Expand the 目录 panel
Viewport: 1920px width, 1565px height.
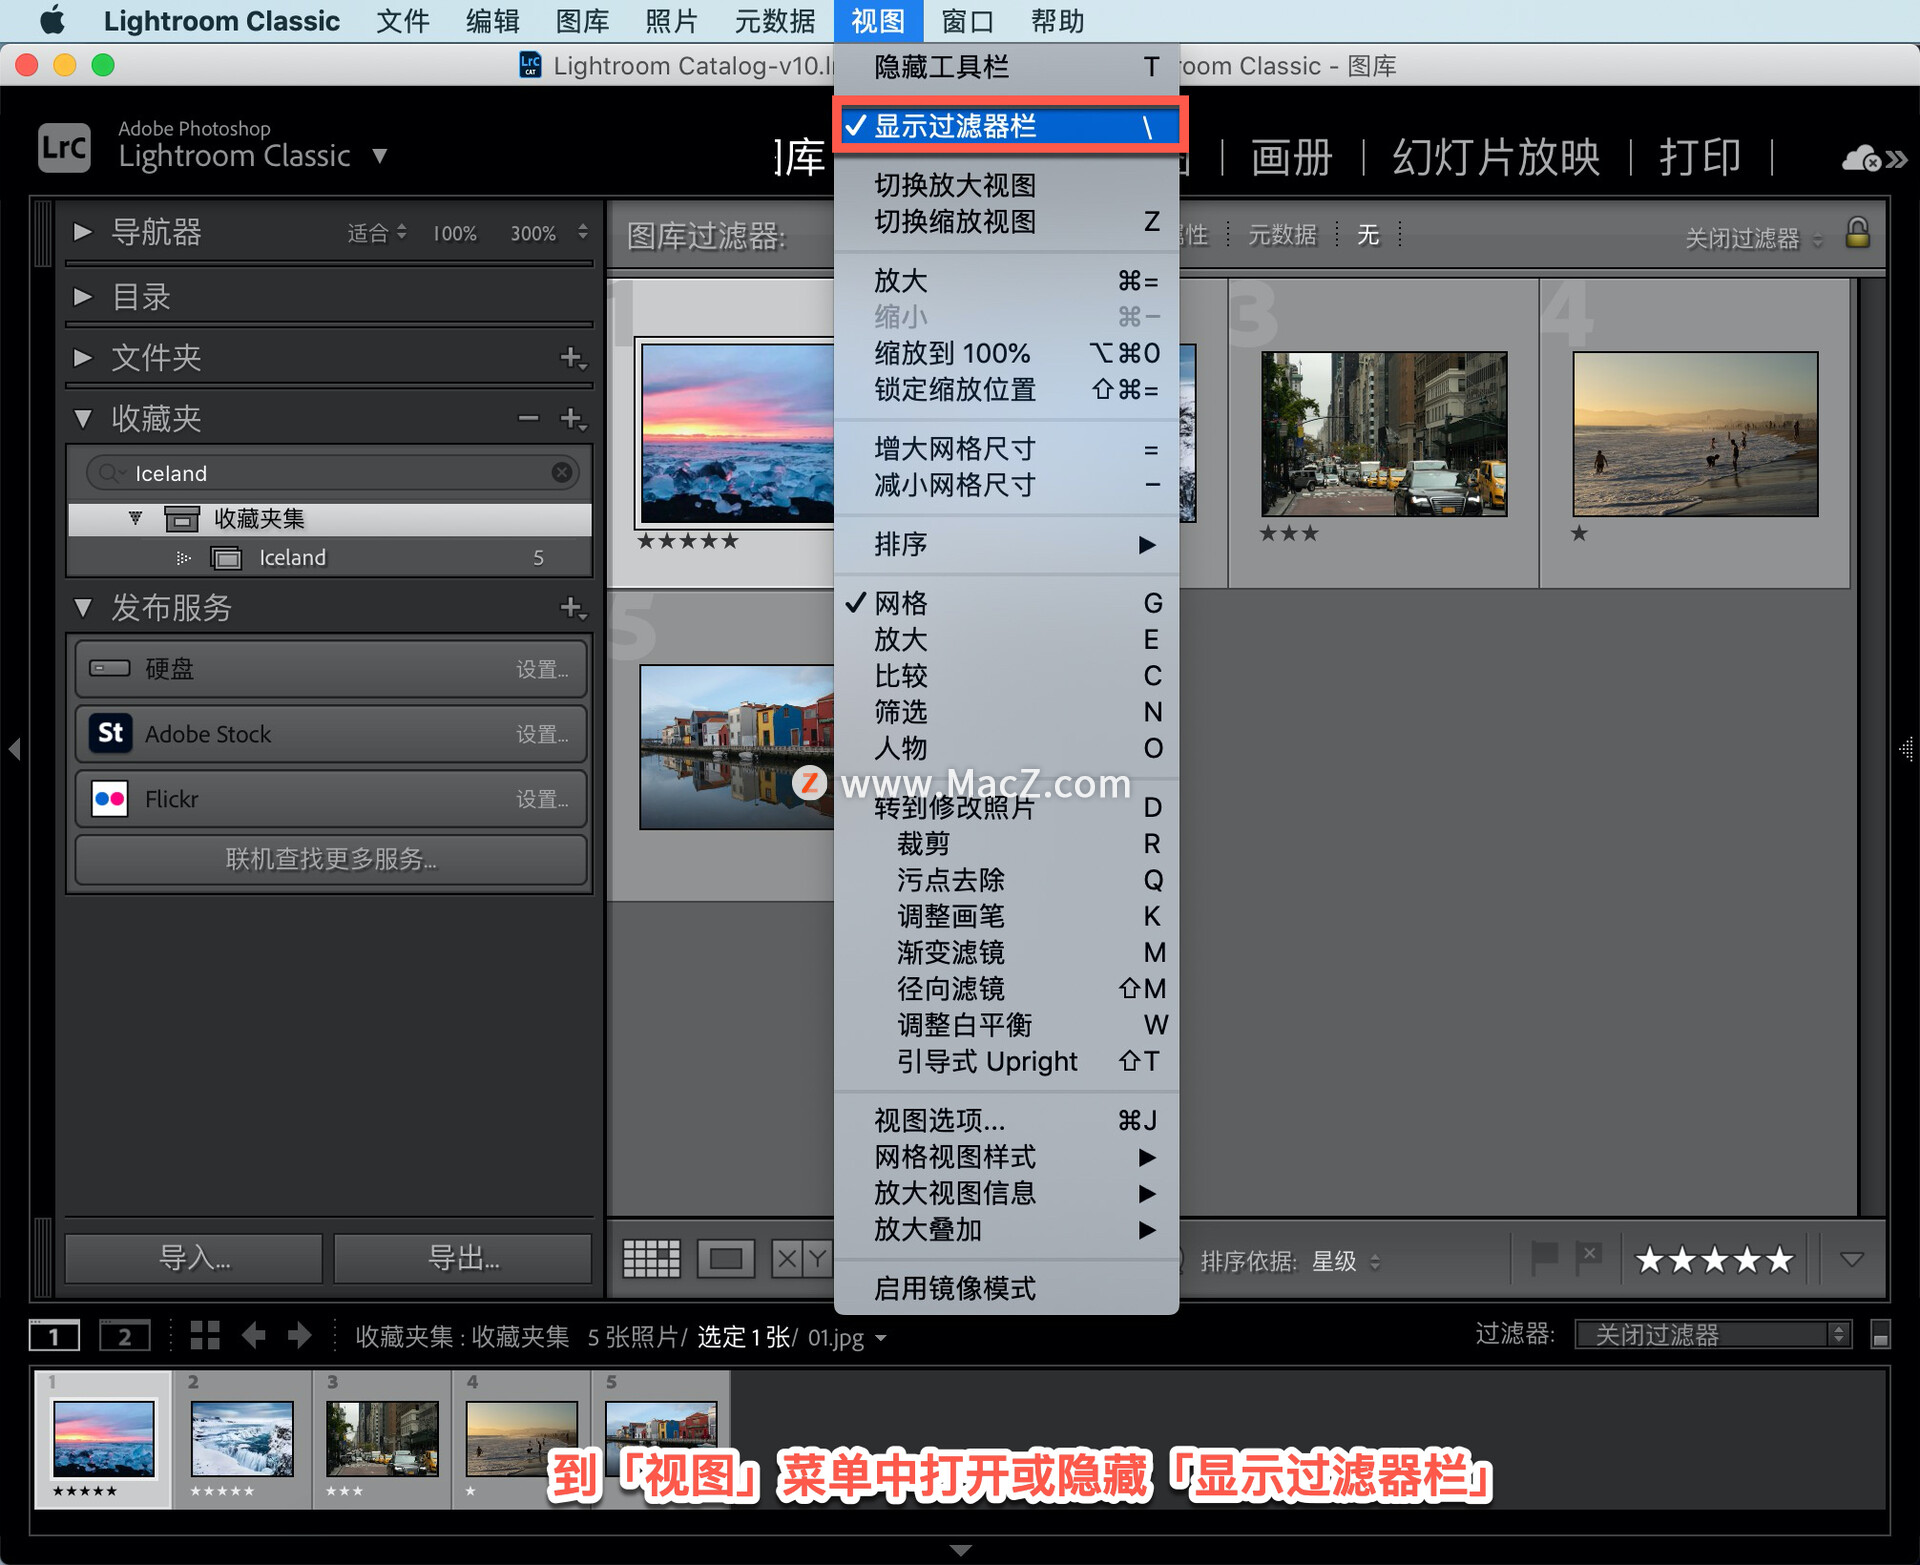83,296
